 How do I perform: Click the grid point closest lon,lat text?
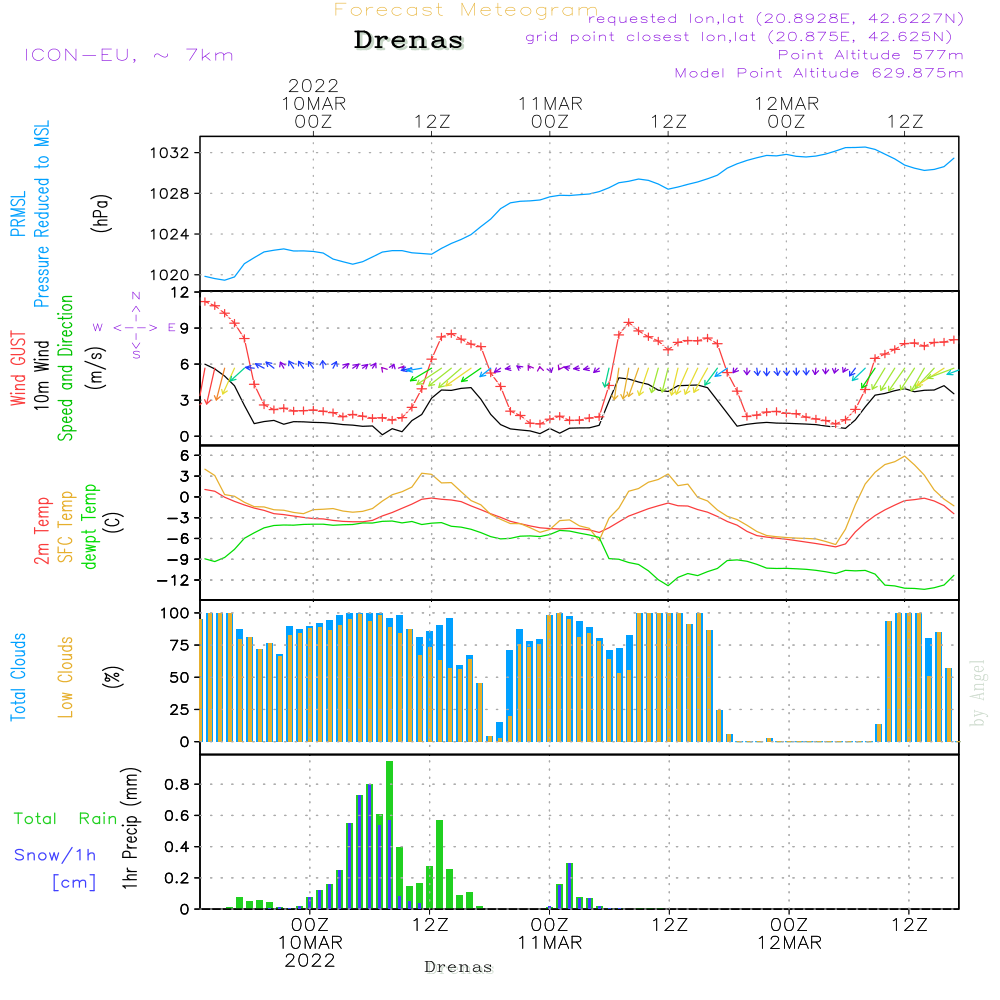pos(745,37)
